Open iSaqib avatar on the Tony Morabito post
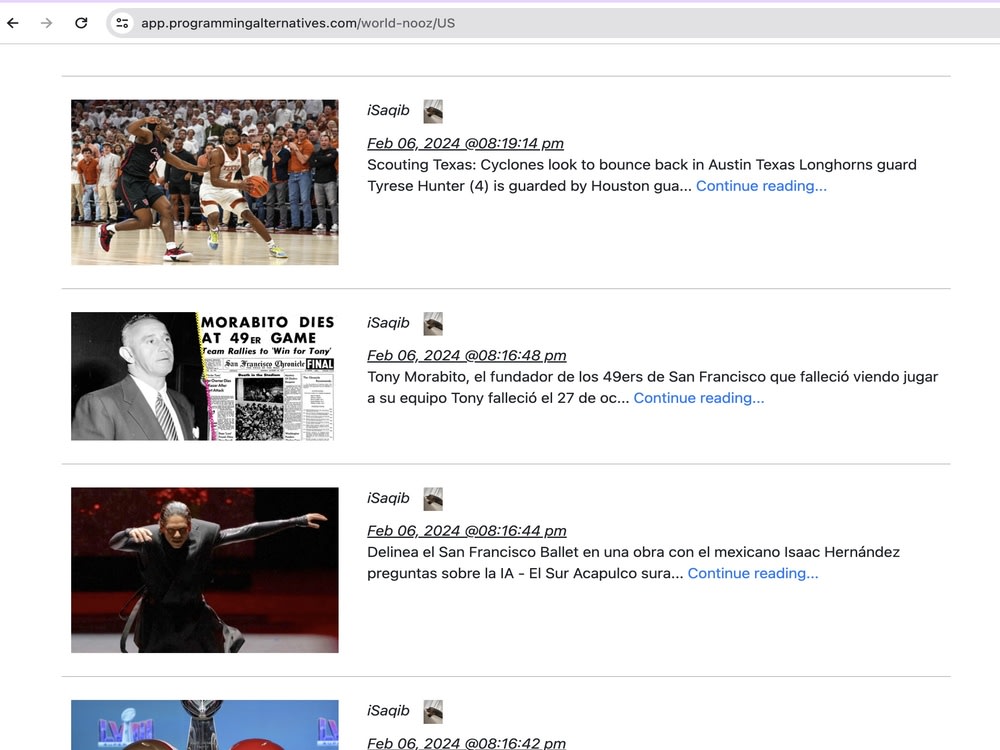 tap(433, 324)
